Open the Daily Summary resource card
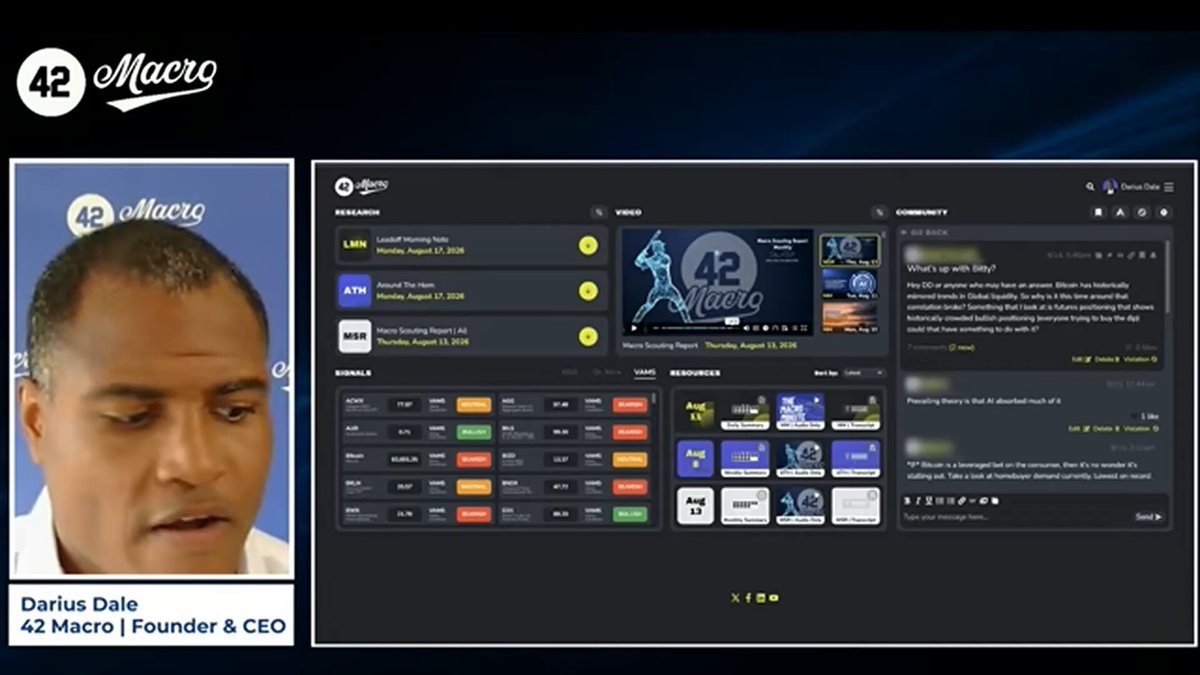 point(746,411)
